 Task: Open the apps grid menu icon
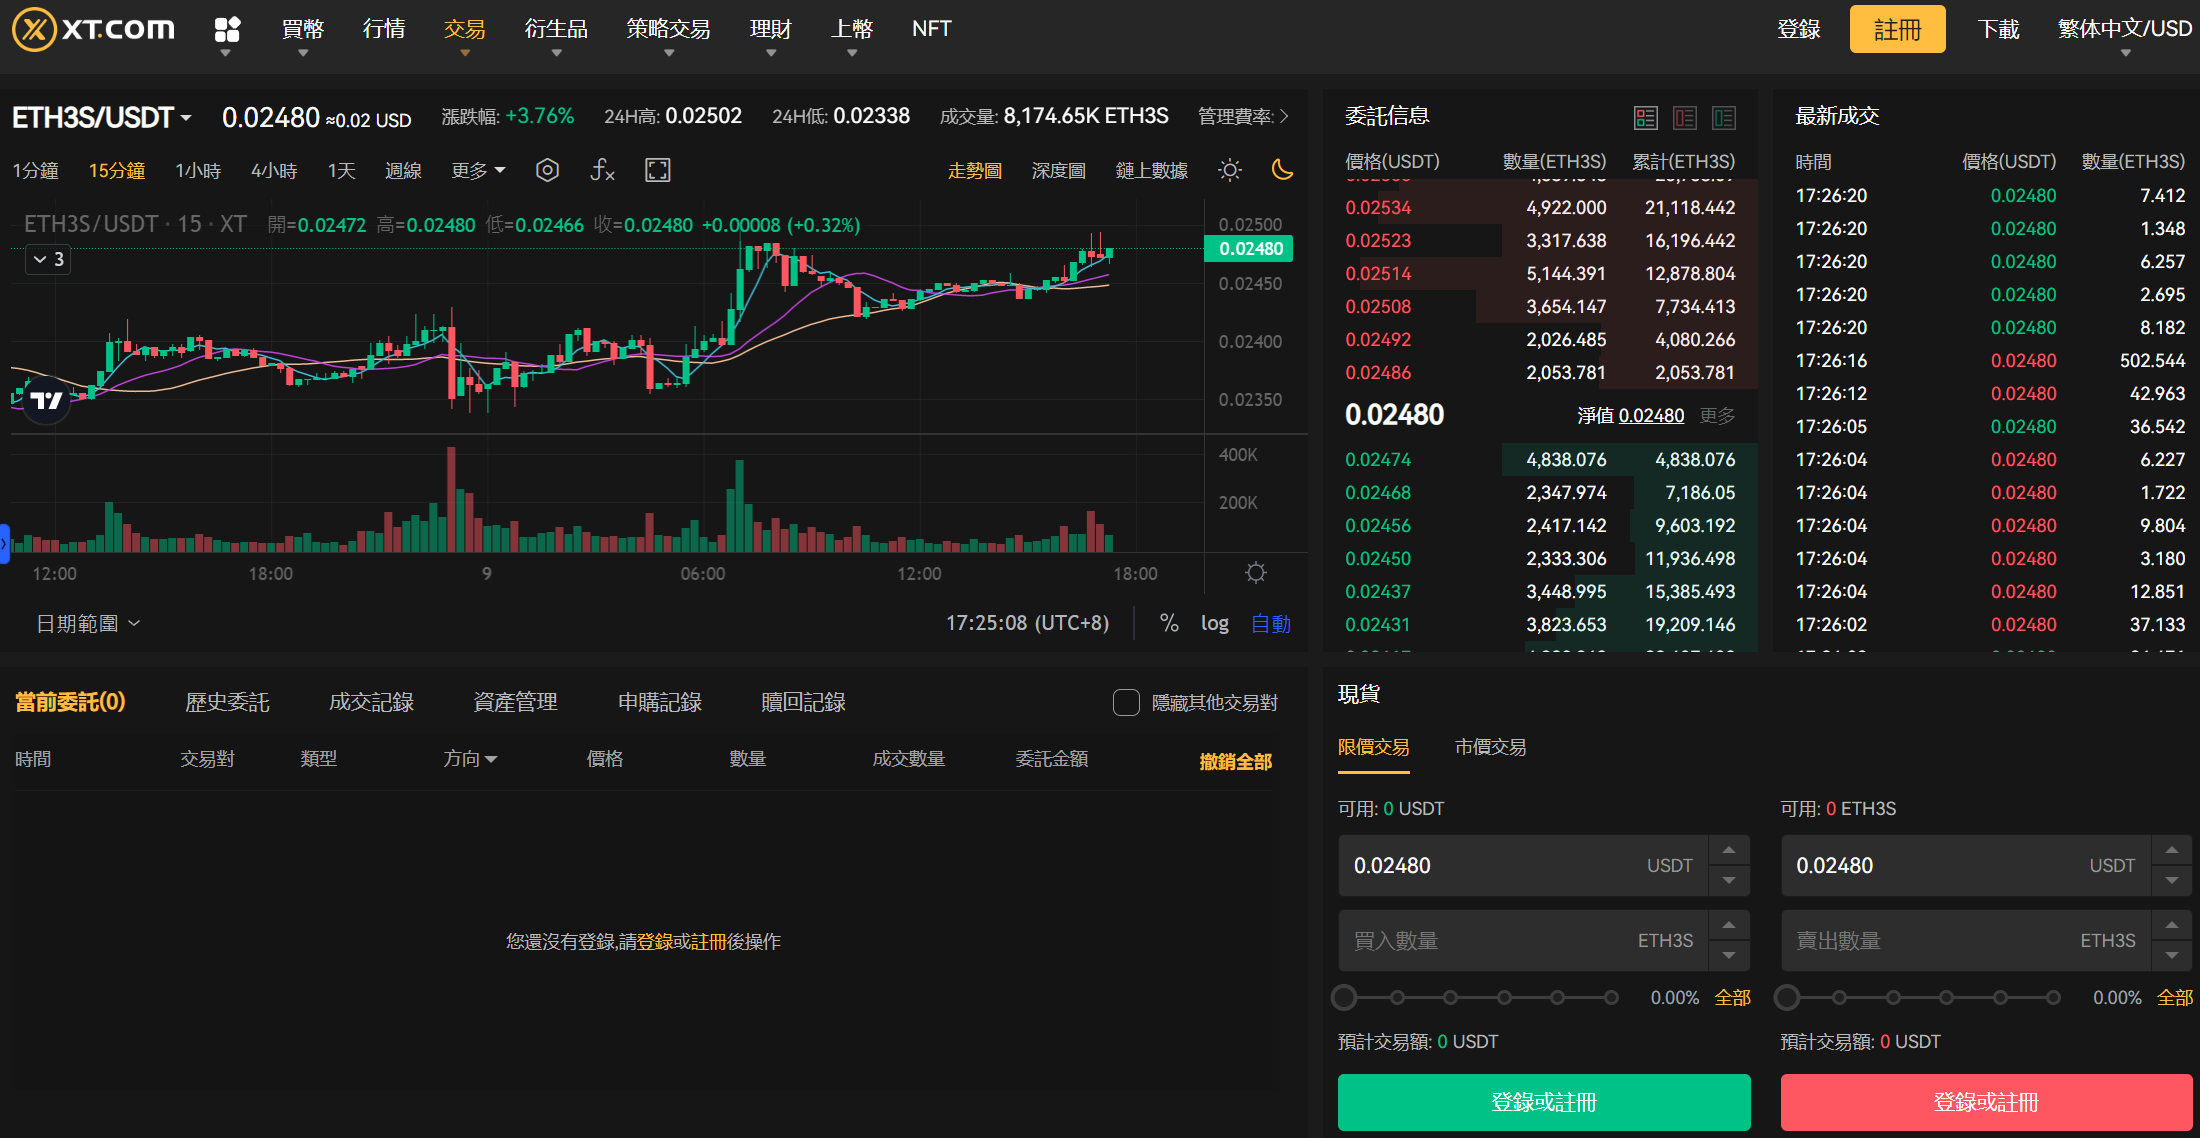tap(227, 29)
